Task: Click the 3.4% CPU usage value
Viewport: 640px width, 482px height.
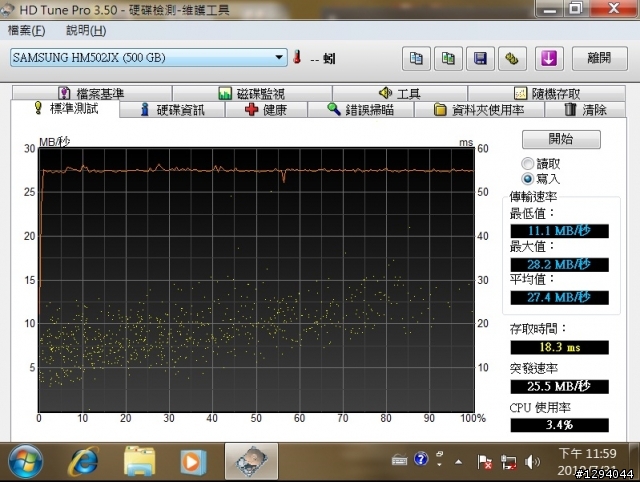Action: tap(560, 425)
